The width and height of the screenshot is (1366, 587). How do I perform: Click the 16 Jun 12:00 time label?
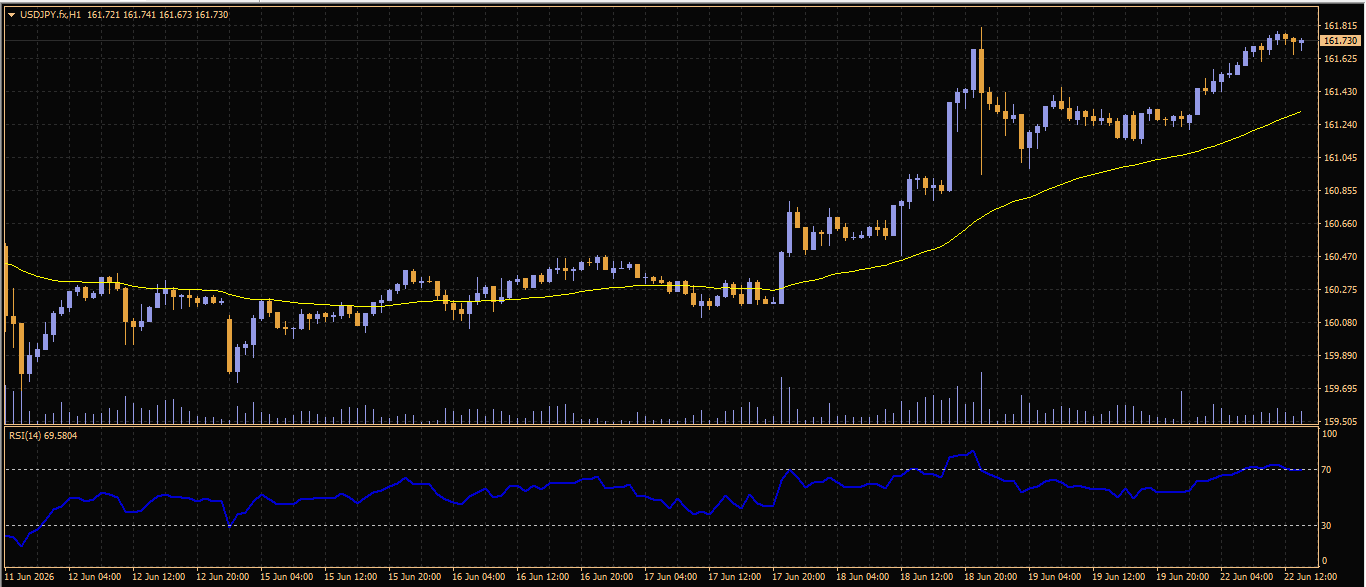(543, 577)
